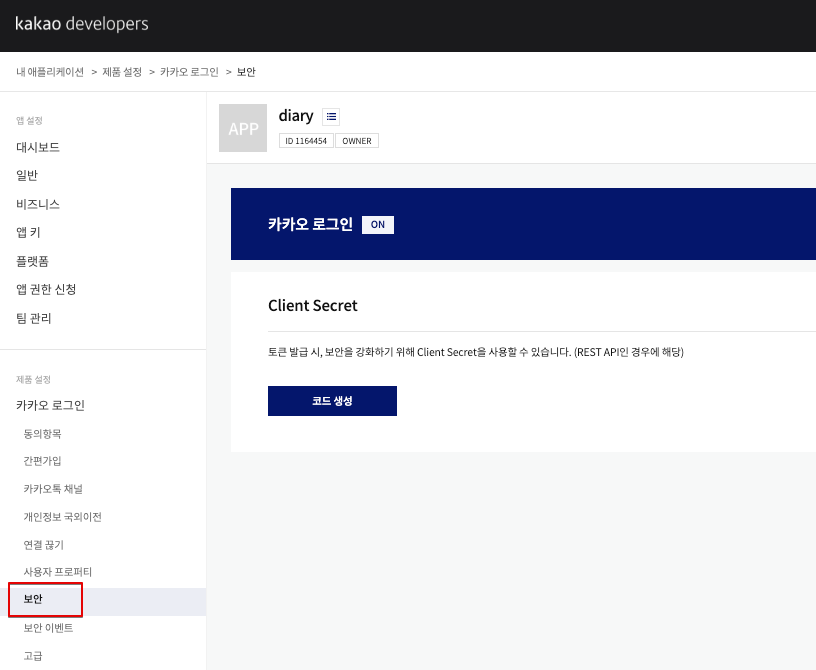
Task: Click the Client Secret description text
Action: tap(476, 352)
